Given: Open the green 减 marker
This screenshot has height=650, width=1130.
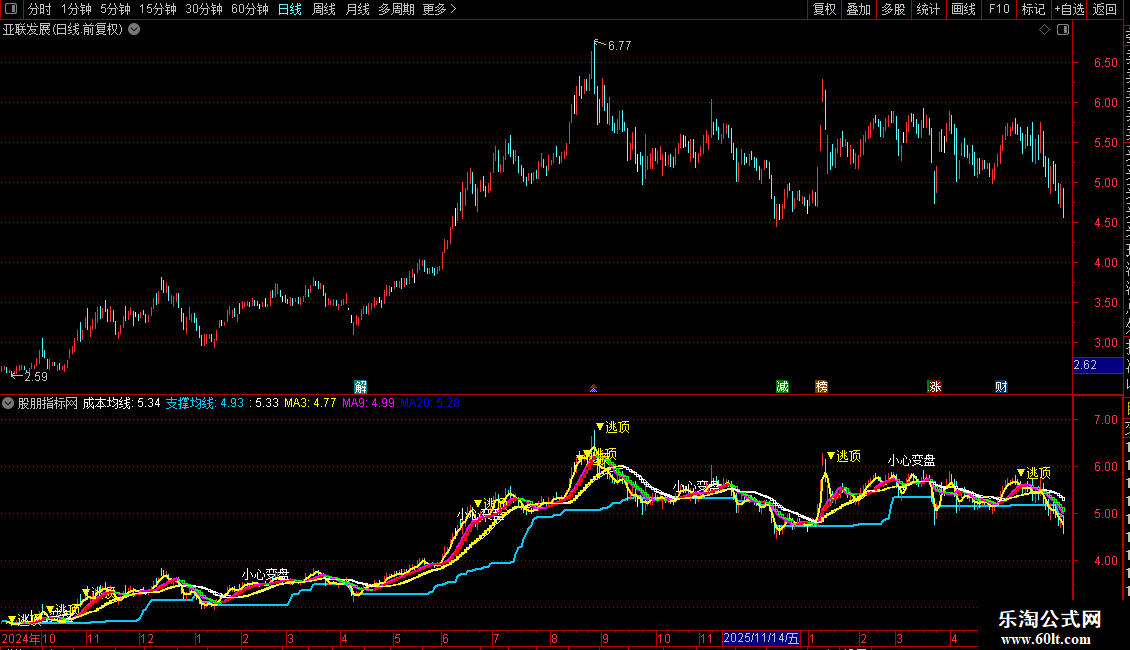Looking at the screenshot, I should (783, 387).
